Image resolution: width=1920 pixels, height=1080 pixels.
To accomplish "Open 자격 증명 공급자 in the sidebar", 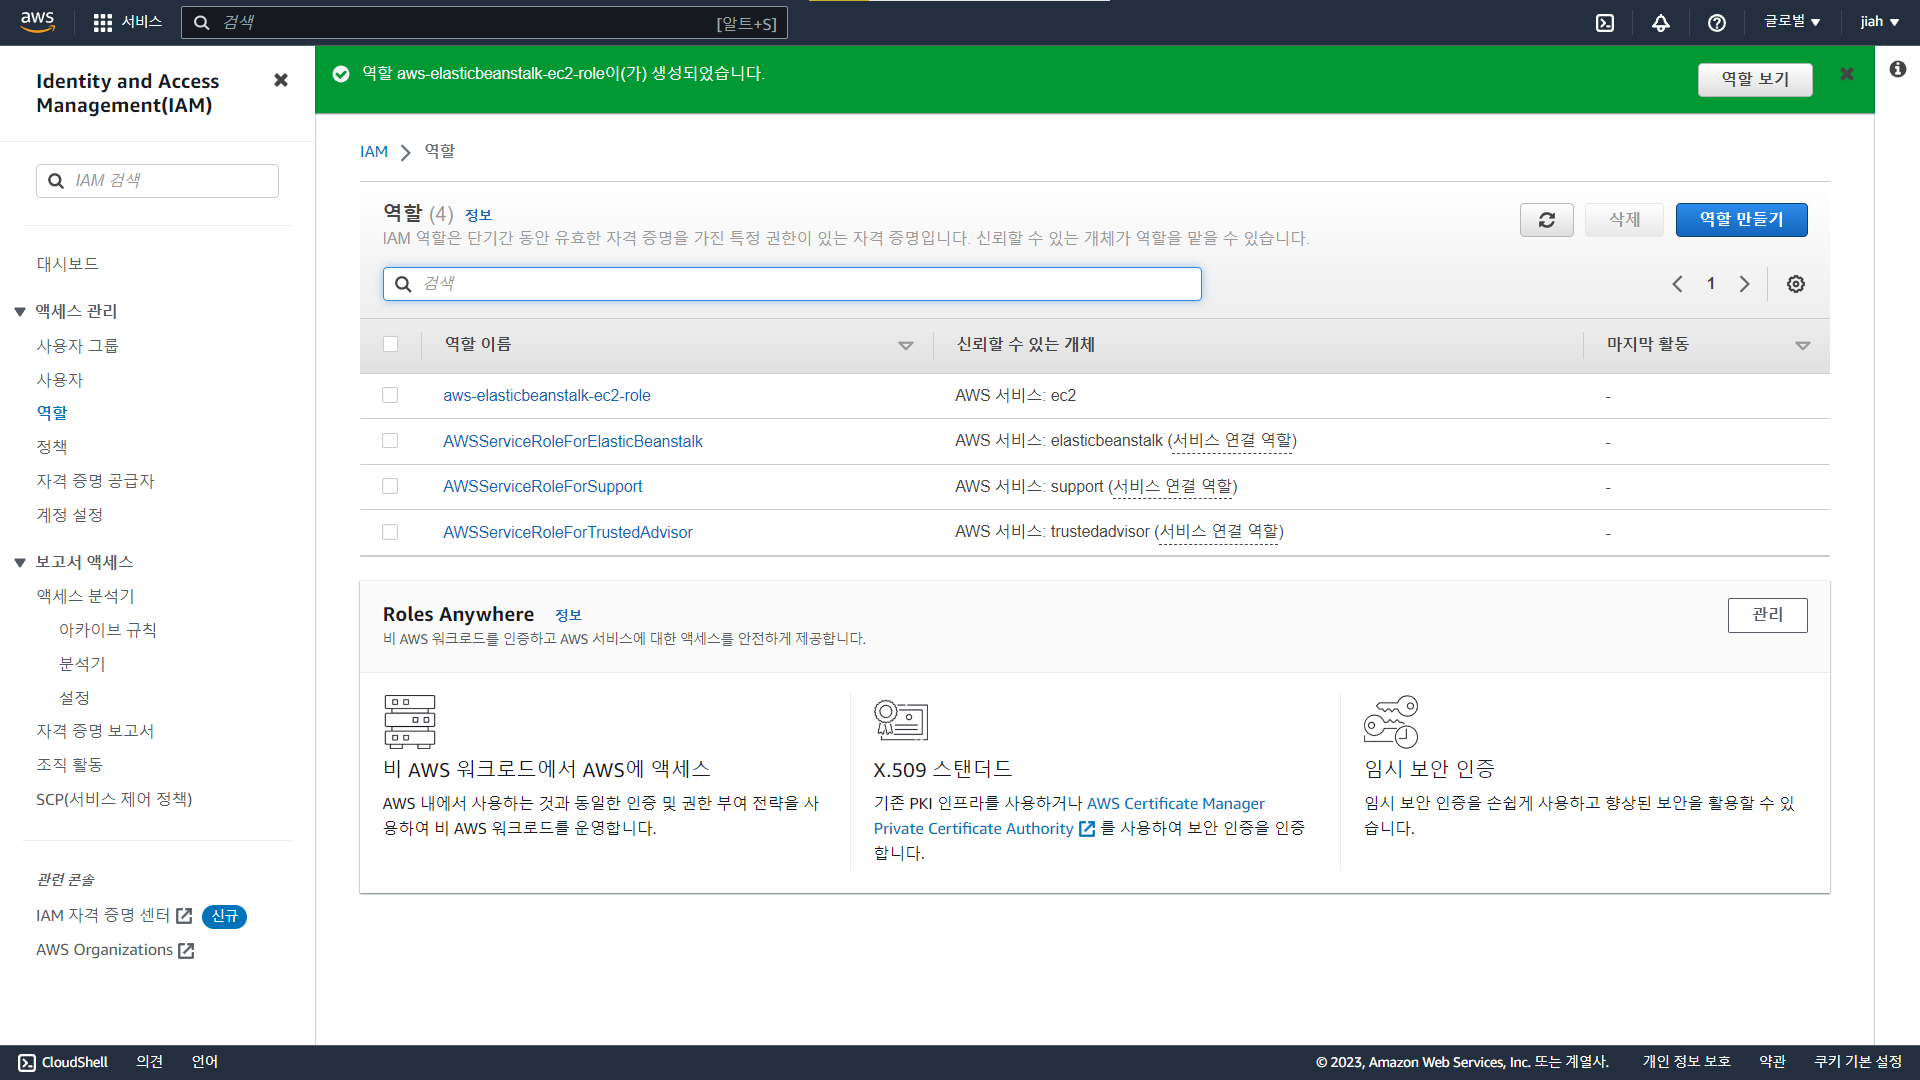I will pos(96,481).
